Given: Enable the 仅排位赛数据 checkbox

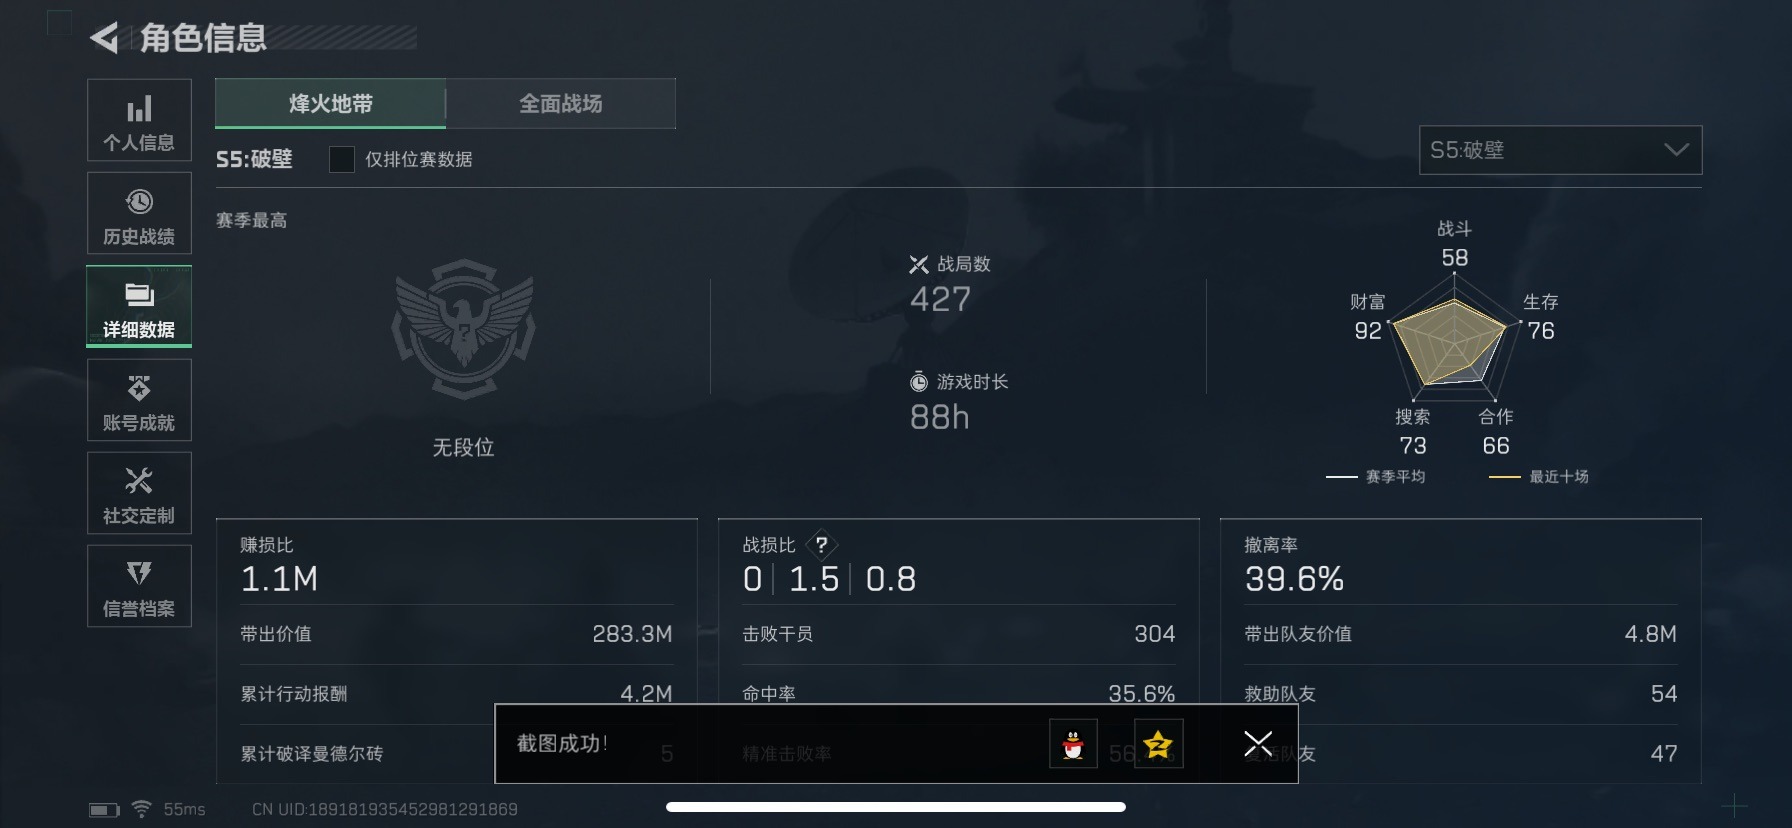Looking at the screenshot, I should pyautogui.click(x=341, y=159).
